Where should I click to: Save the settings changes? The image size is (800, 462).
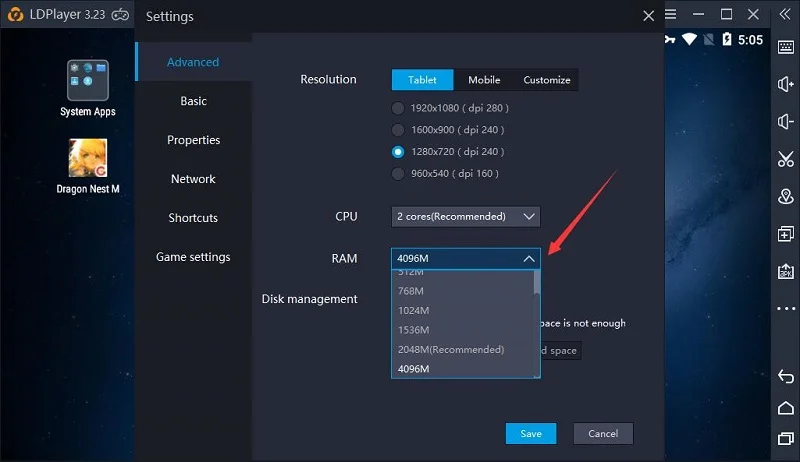pyautogui.click(x=531, y=433)
